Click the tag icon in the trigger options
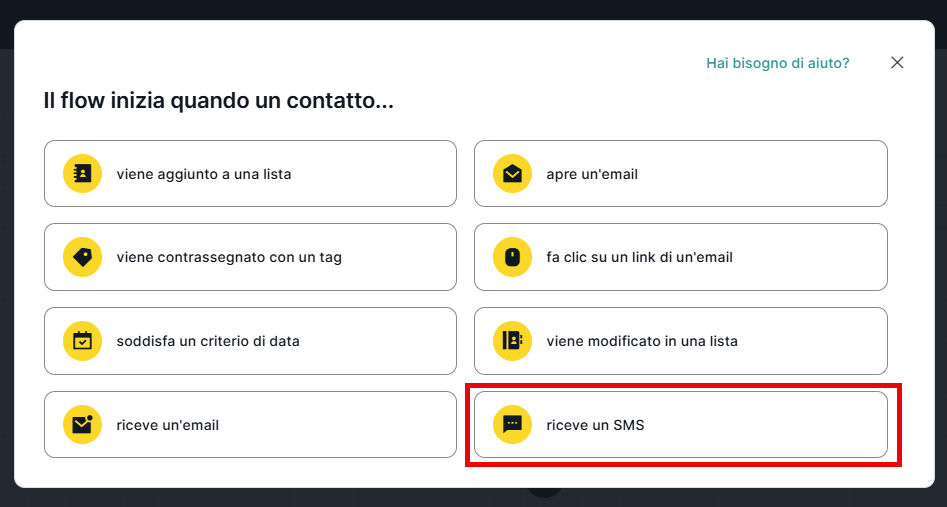The image size is (947, 507). click(x=82, y=257)
